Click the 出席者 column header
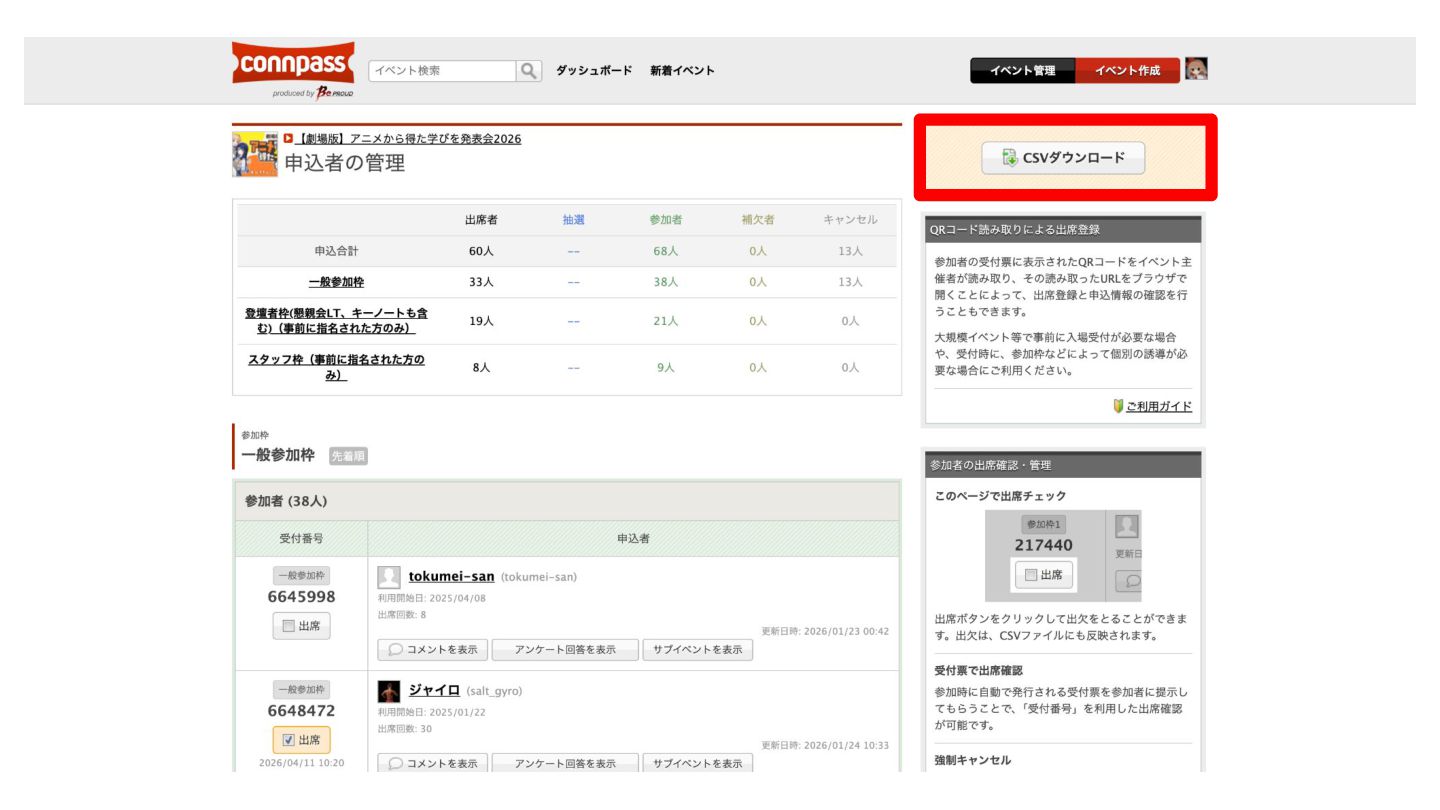Viewport: 1440px width, 810px height. [481, 220]
